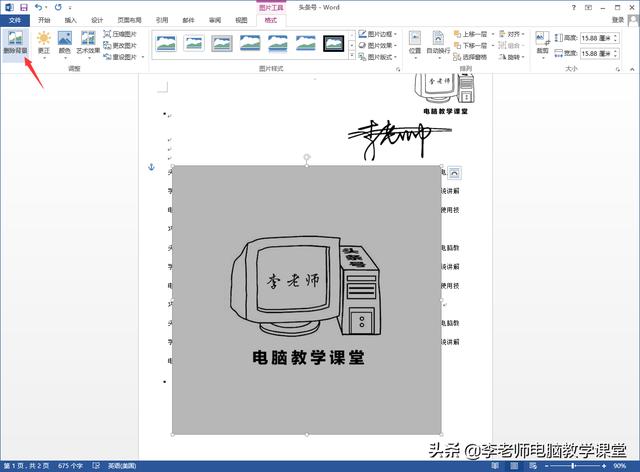Switch to the Insert (插入) tab
Viewport: 640px width, 472px height.
tap(70, 20)
